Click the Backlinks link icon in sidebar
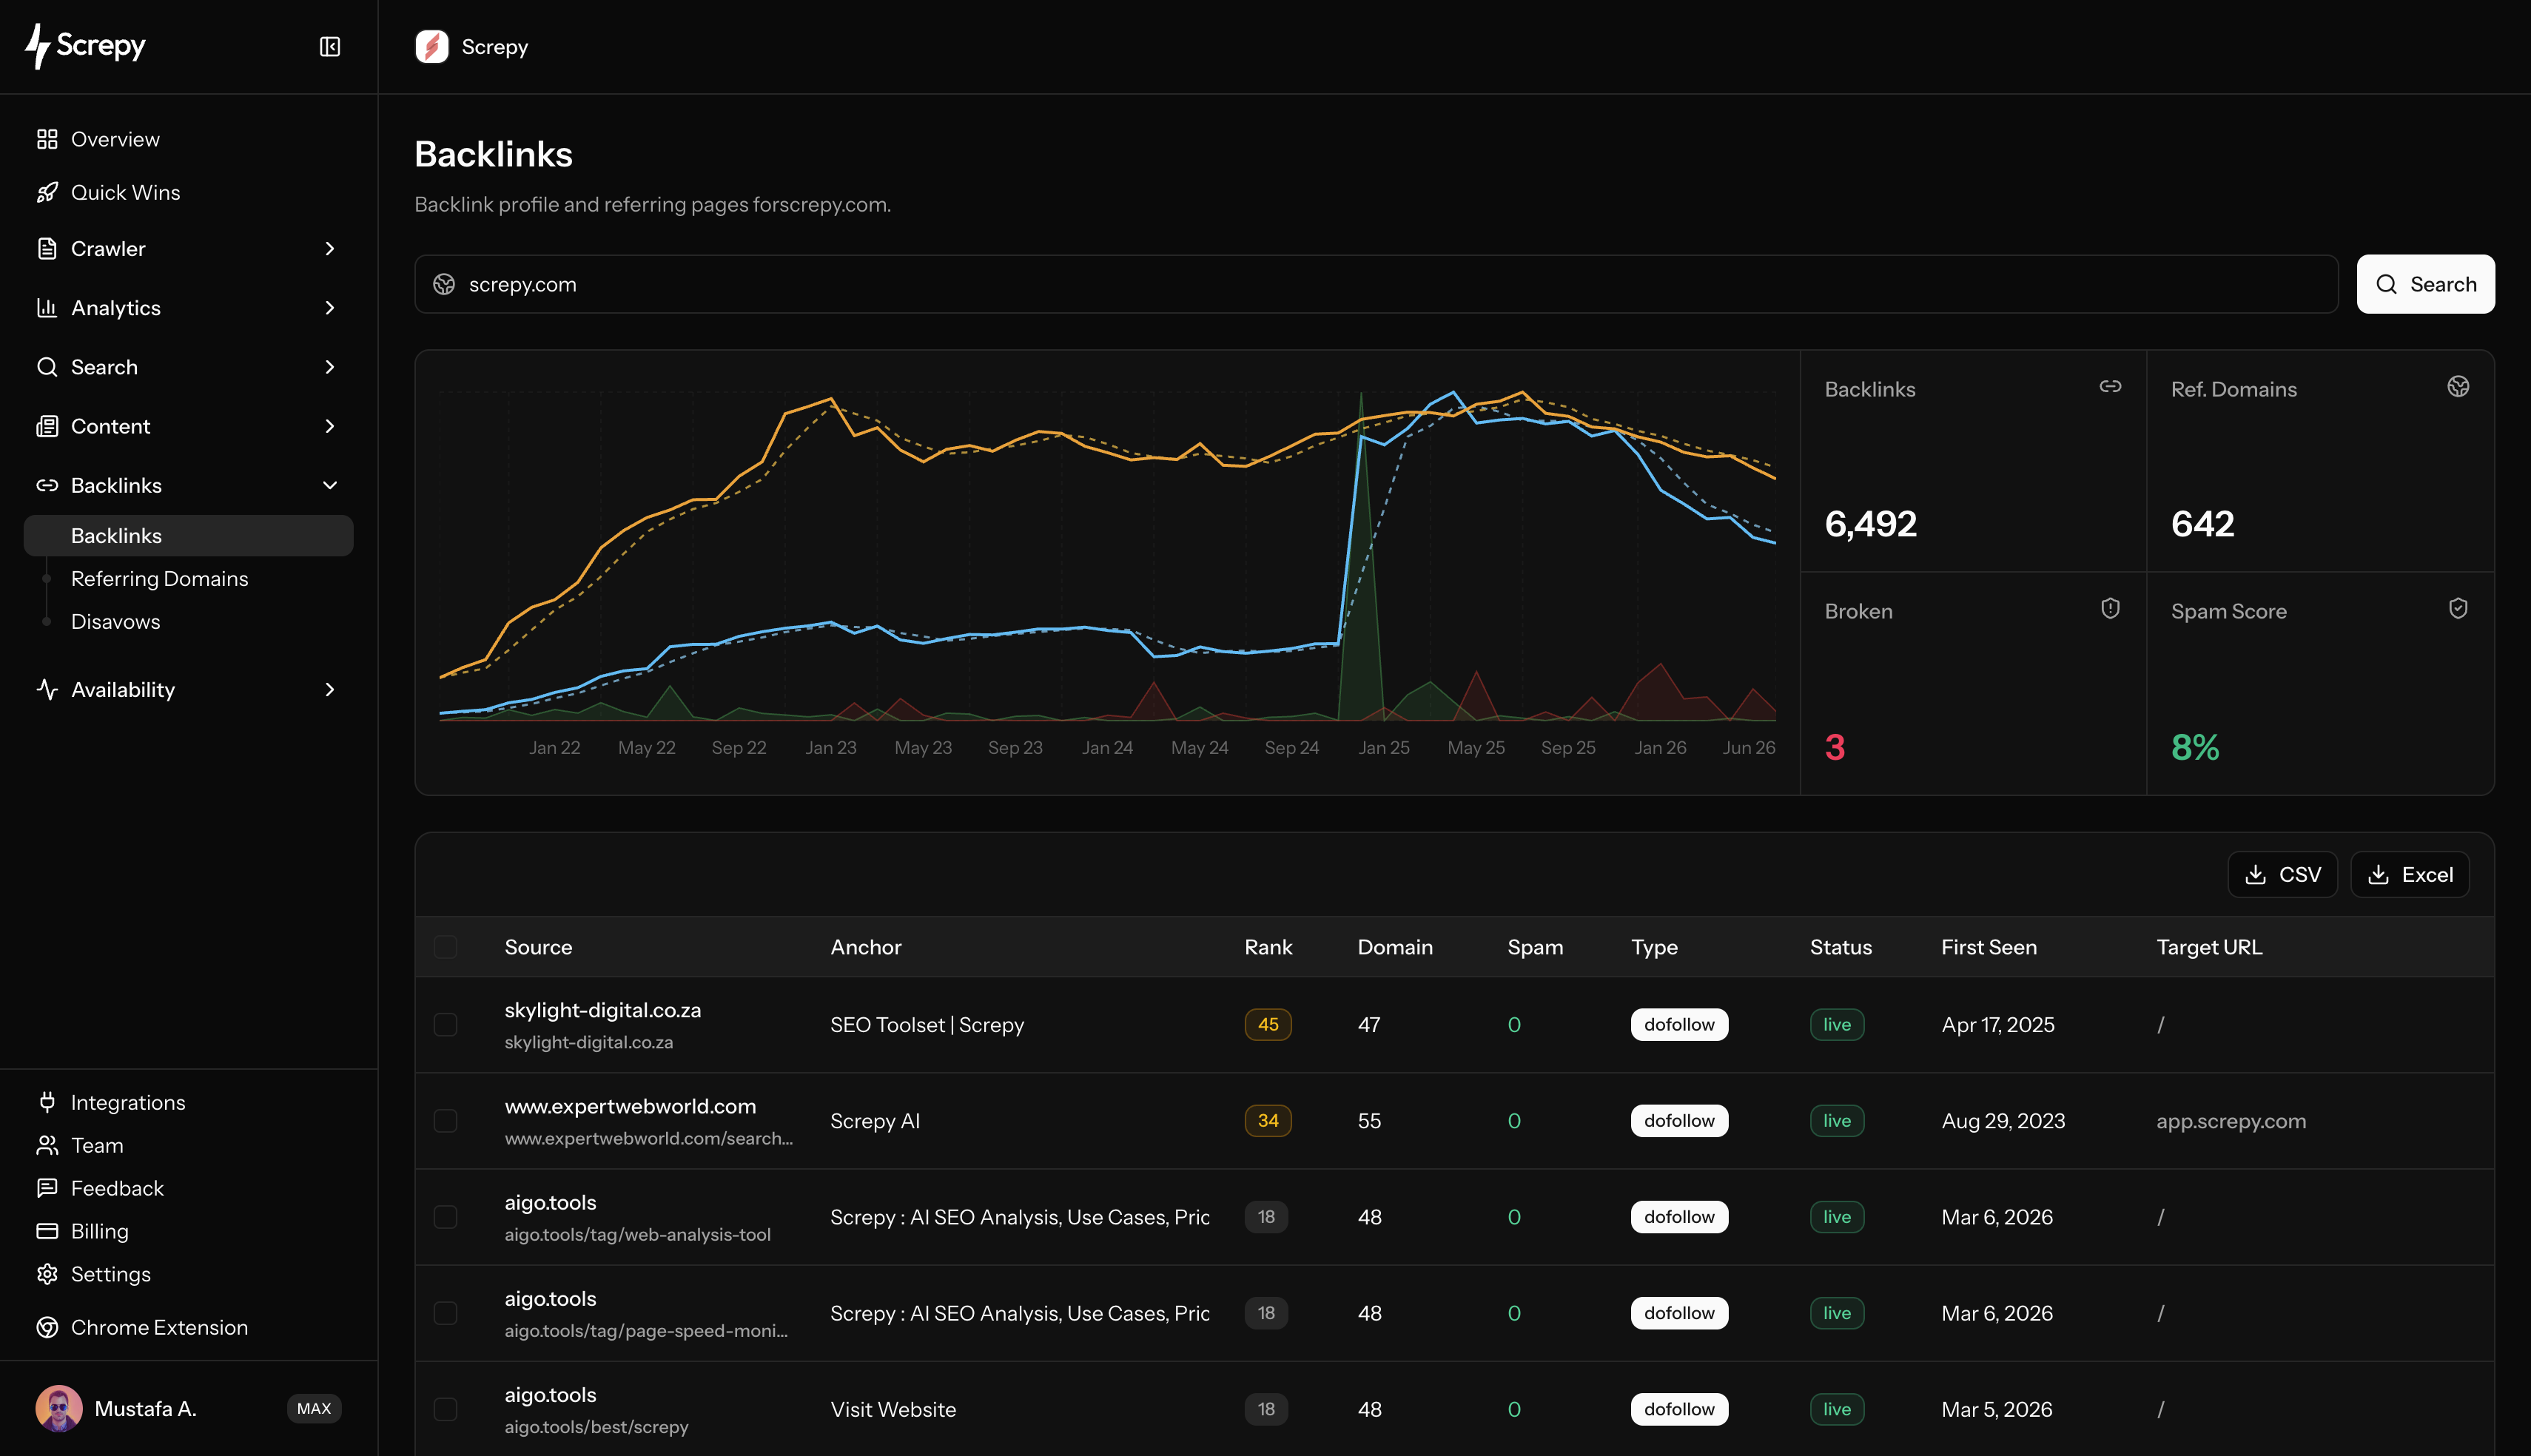This screenshot has height=1456, width=2531. (x=47, y=485)
